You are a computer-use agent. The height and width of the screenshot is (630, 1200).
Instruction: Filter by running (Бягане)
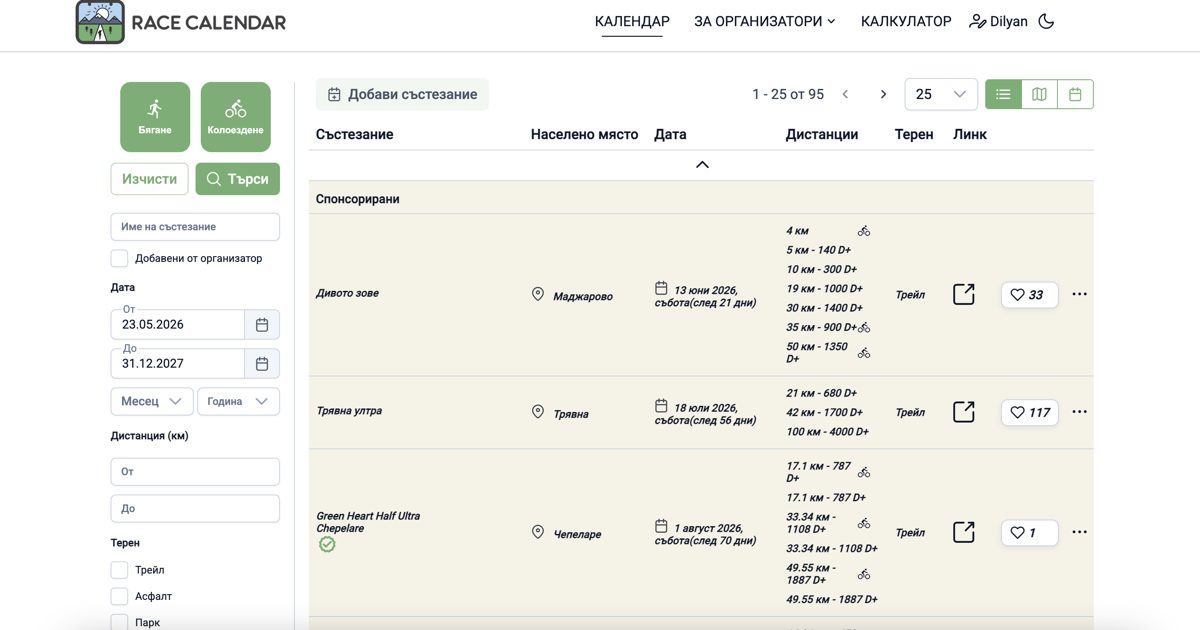click(155, 117)
